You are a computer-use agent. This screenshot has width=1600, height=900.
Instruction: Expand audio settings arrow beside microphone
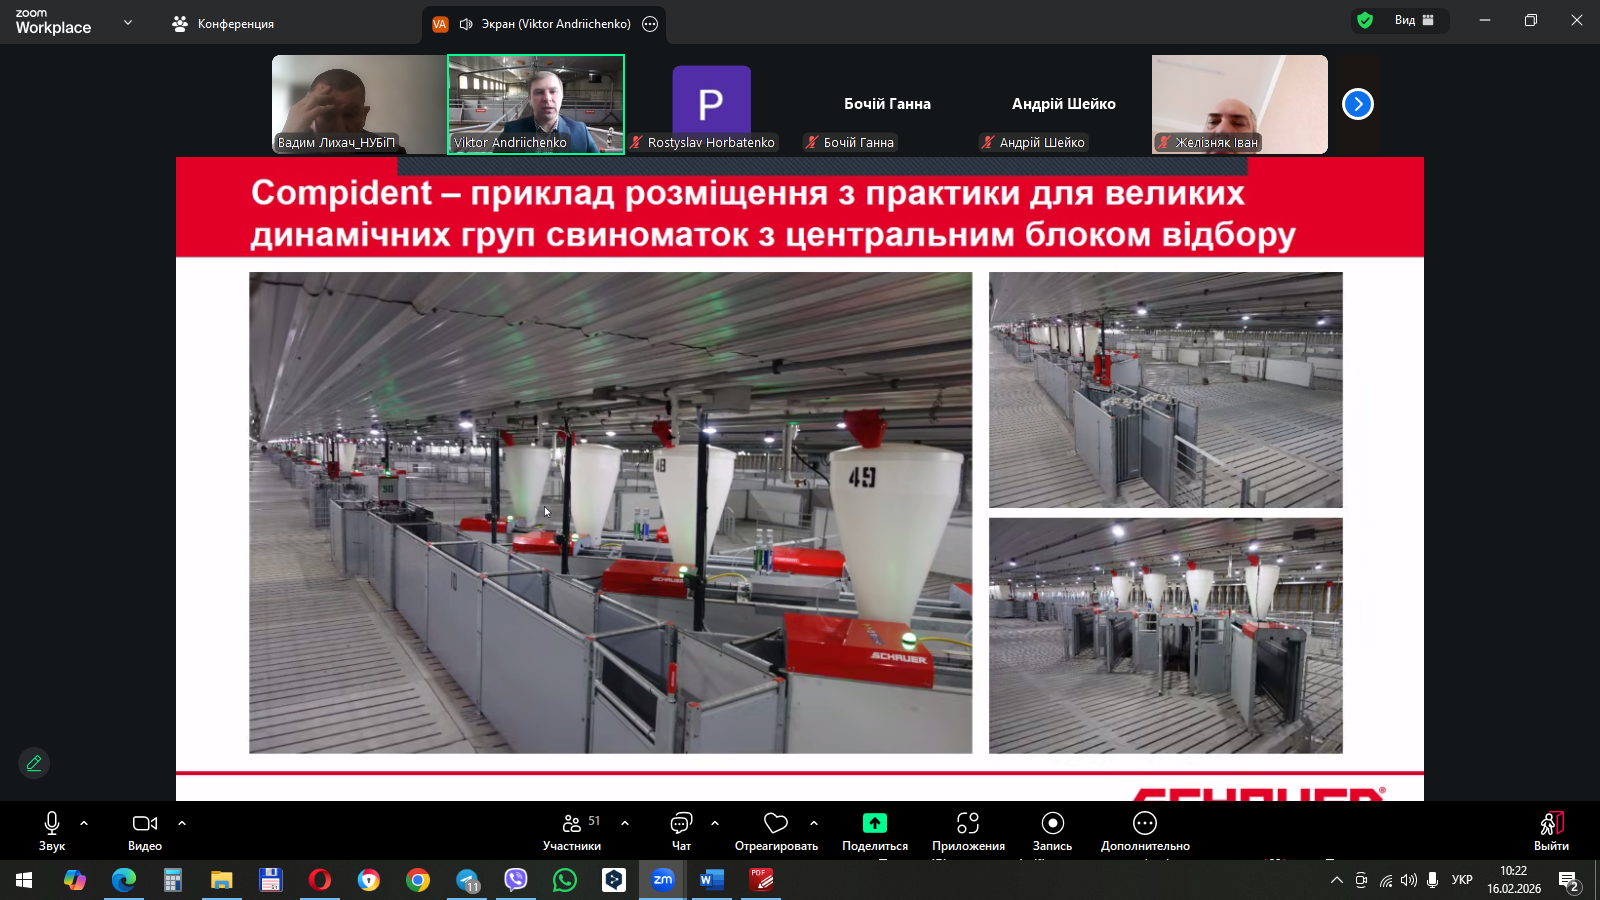pyautogui.click(x=84, y=823)
